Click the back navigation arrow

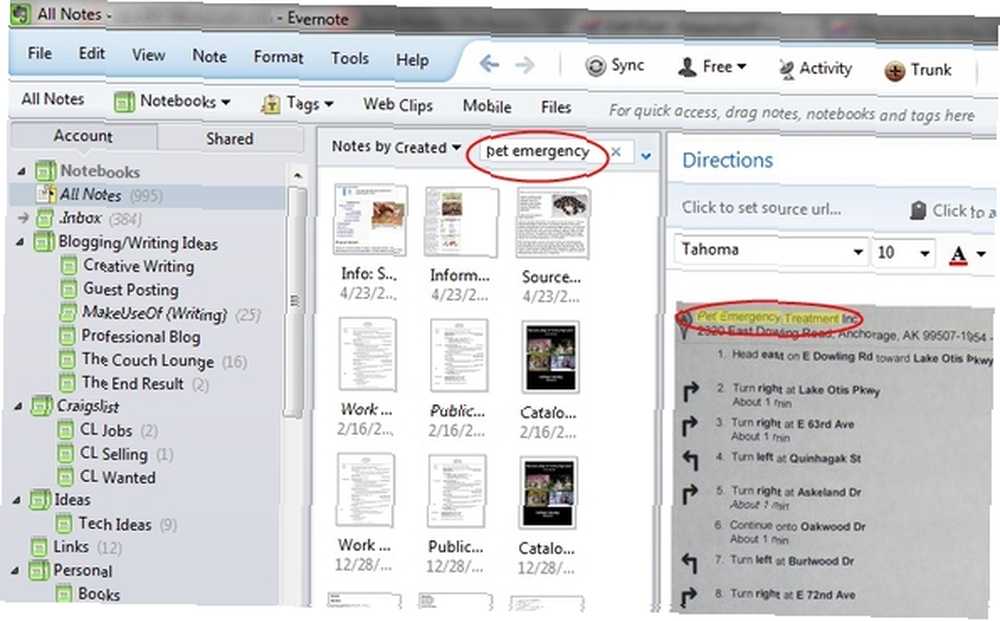(x=489, y=64)
